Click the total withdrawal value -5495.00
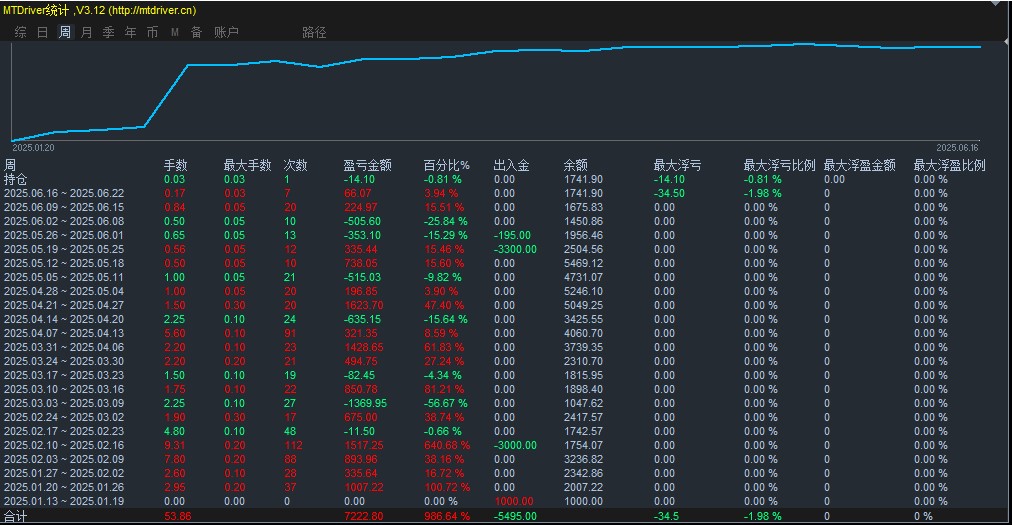This screenshot has width=1012, height=525. (x=515, y=517)
